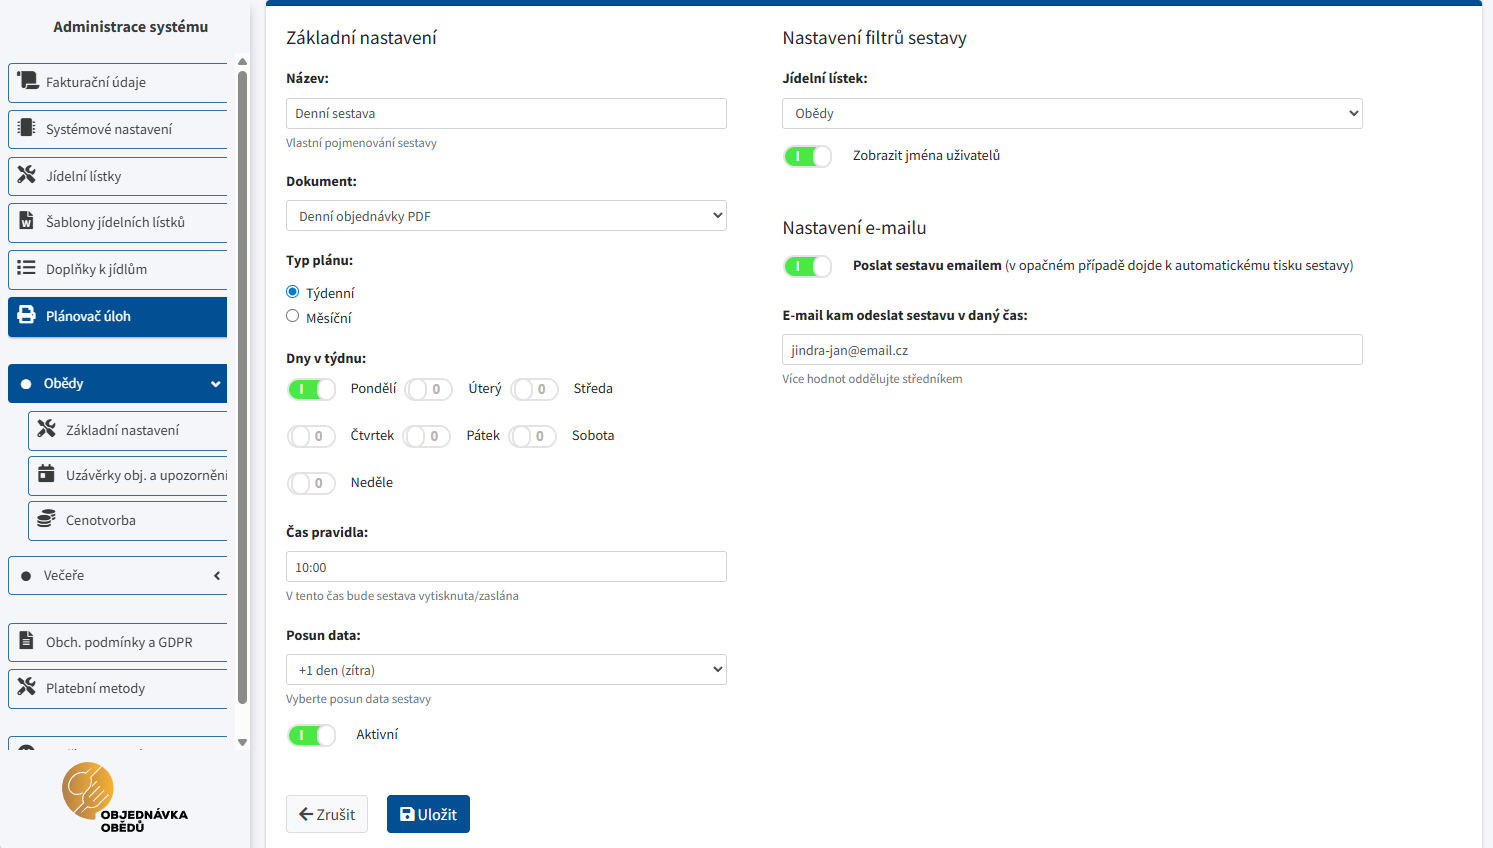Expand the Jídelní lístek dropdown

pos(1071,114)
